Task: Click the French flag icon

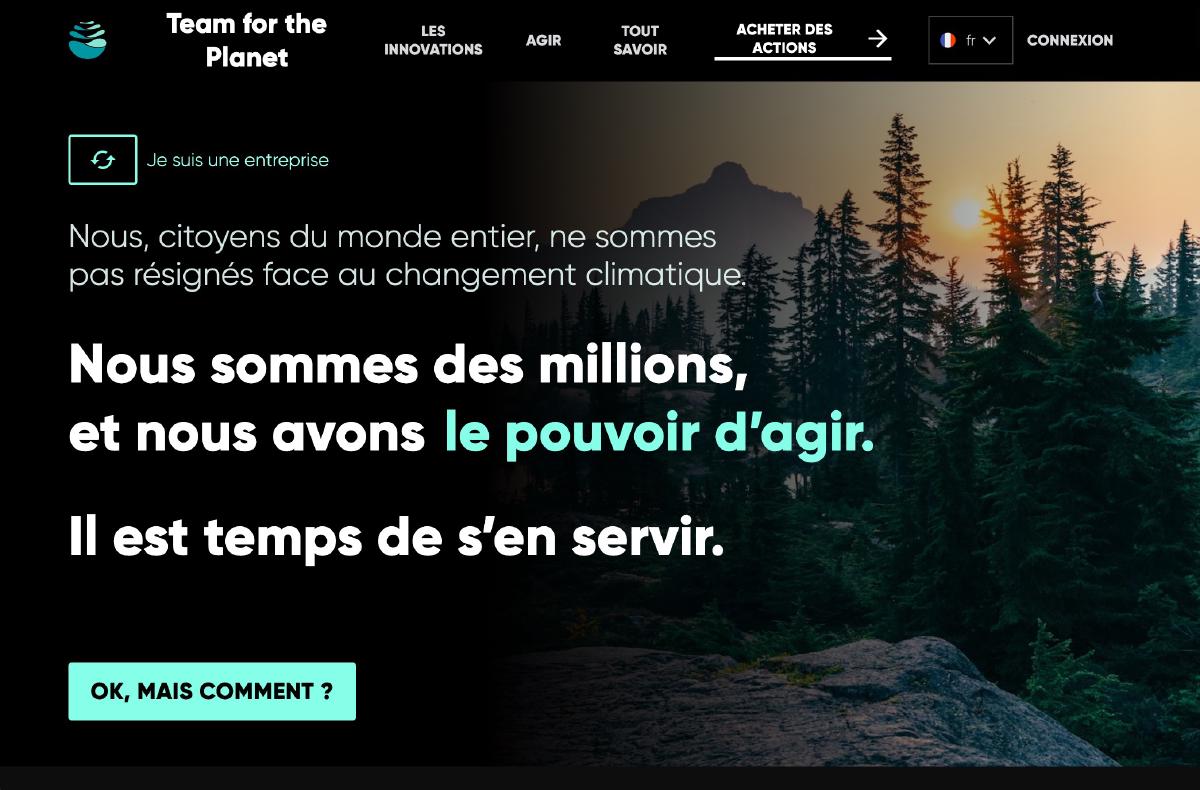Action: click(x=947, y=40)
